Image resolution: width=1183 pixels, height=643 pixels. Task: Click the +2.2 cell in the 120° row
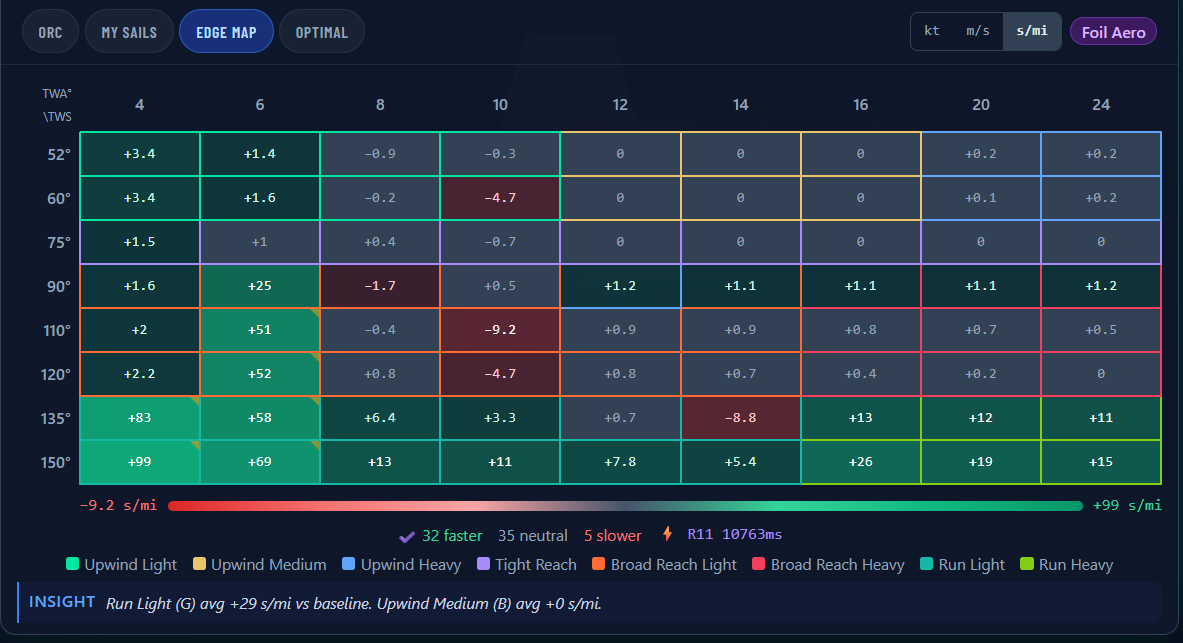[140, 374]
